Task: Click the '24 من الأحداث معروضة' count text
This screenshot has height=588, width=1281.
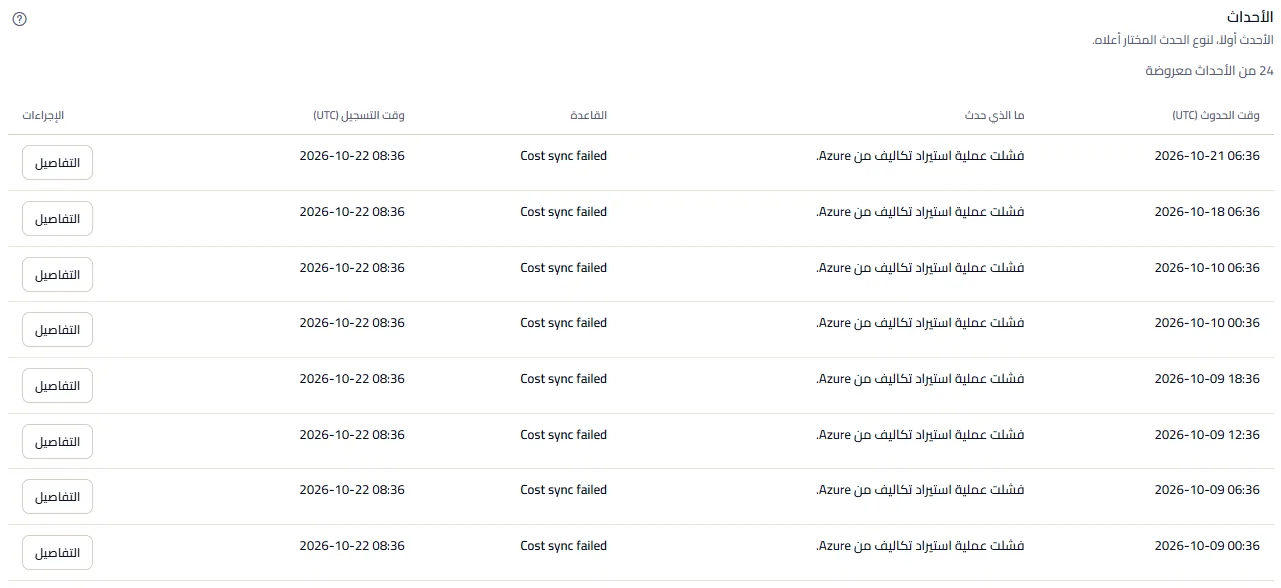Action: pos(1210,71)
